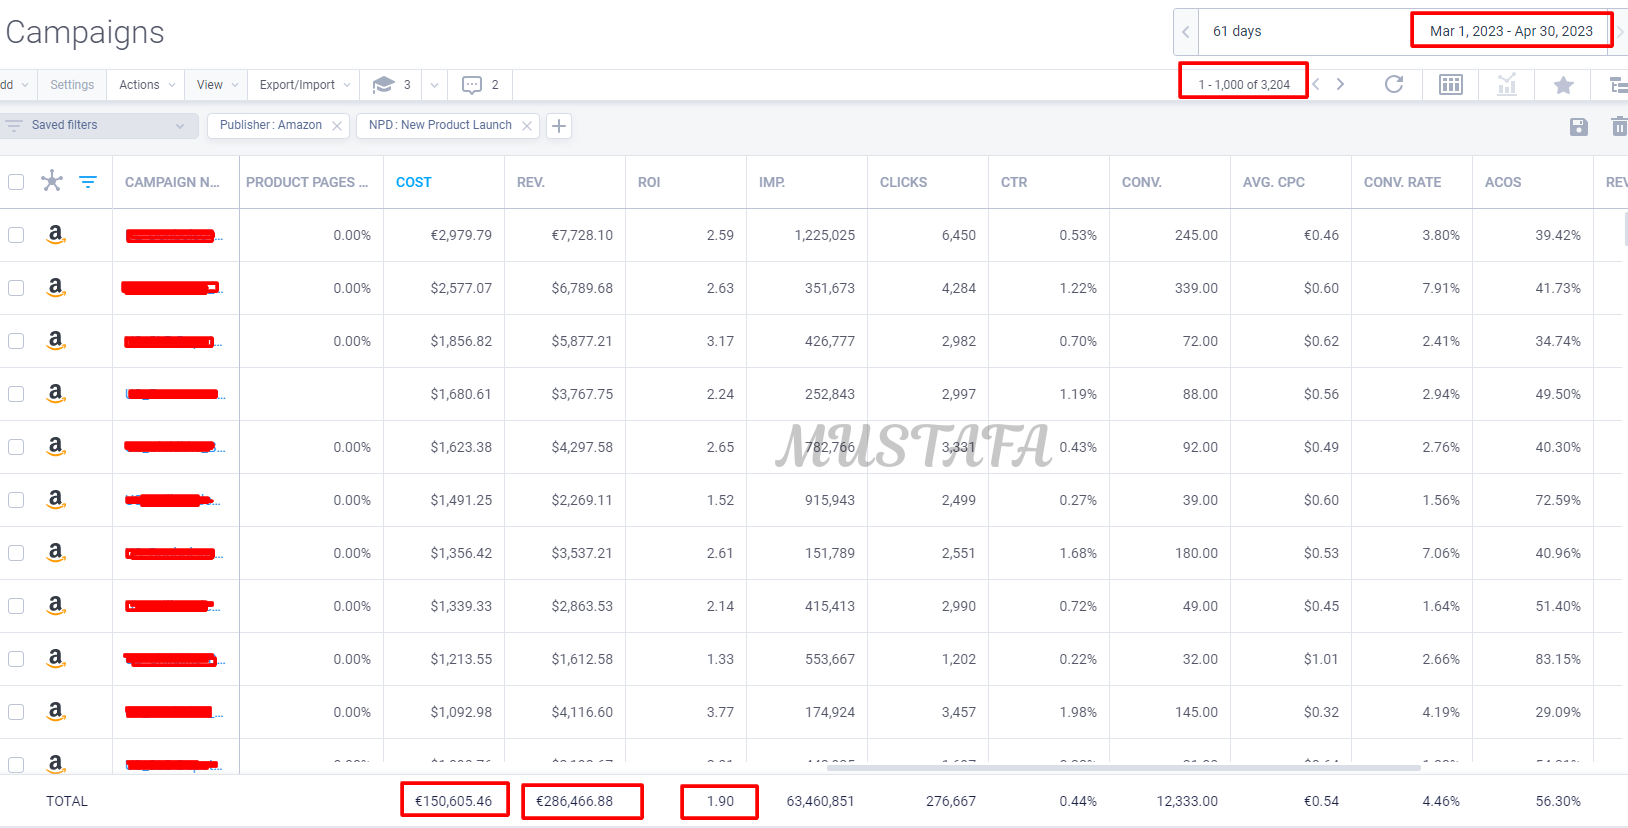The image size is (1628, 828).
Task: Open the comments speech bubble icon
Action: tap(472, 85)
